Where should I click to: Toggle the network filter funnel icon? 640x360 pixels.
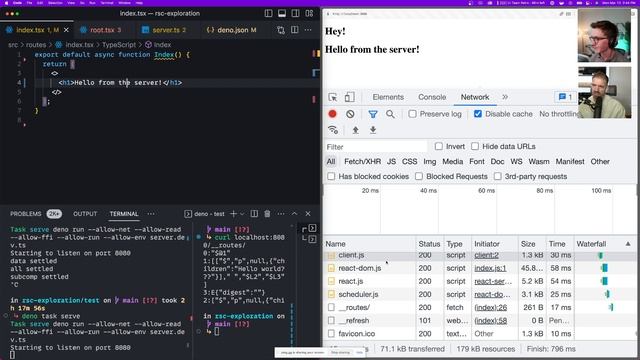(373, 114)
